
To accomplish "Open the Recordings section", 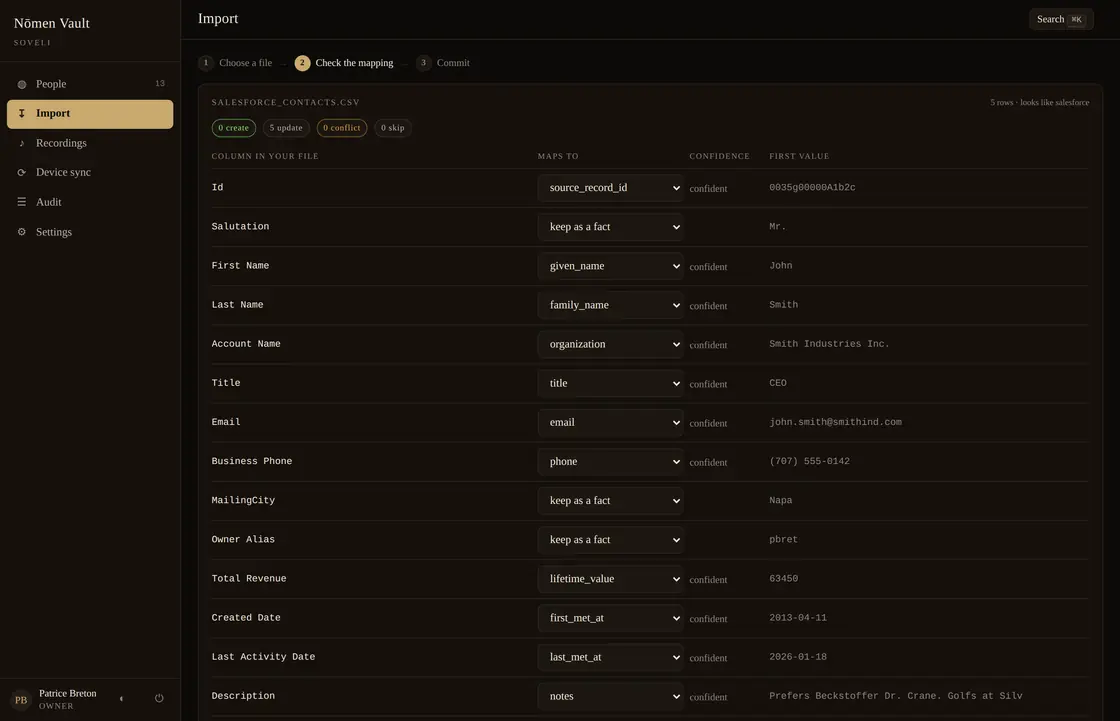I will click(90, 143).
